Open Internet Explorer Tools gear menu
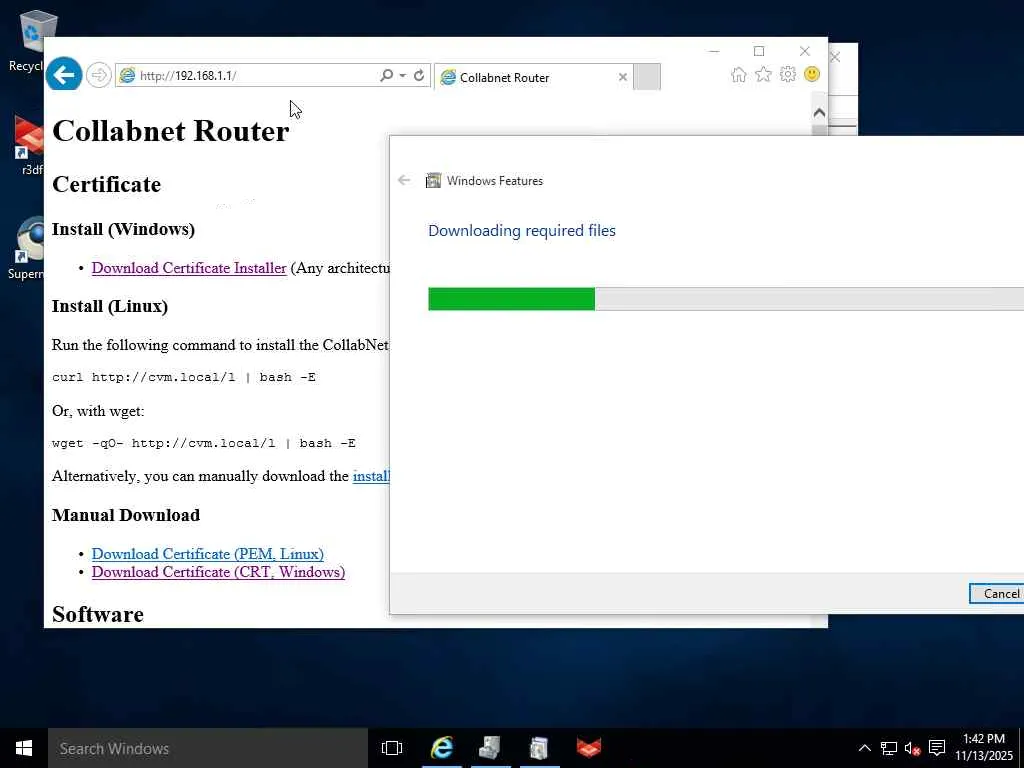The width and height of the screenshot is (1024, 768). 788,74
